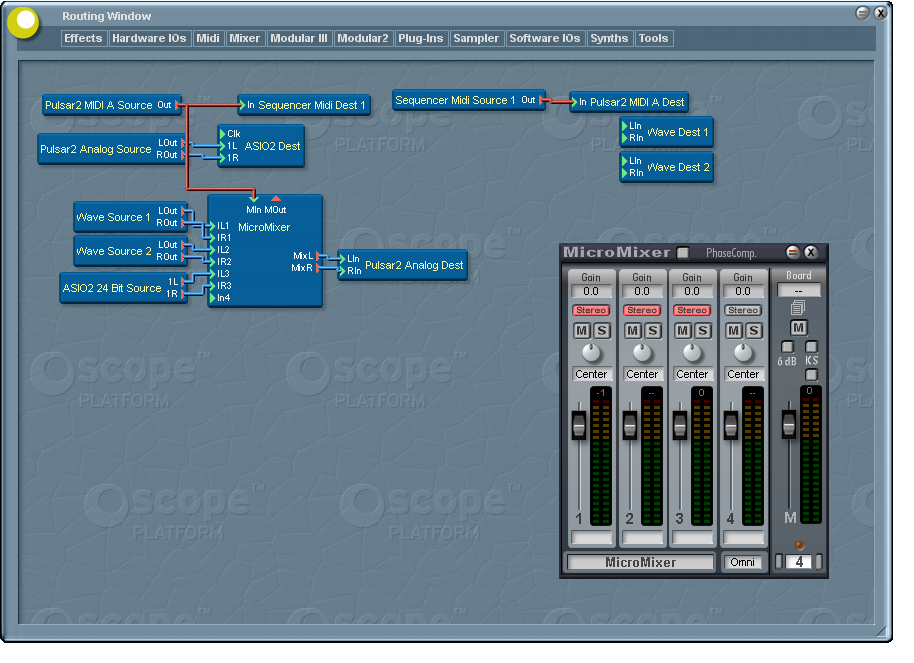Open the Modular III menu
914x663 pixels.
298,38
